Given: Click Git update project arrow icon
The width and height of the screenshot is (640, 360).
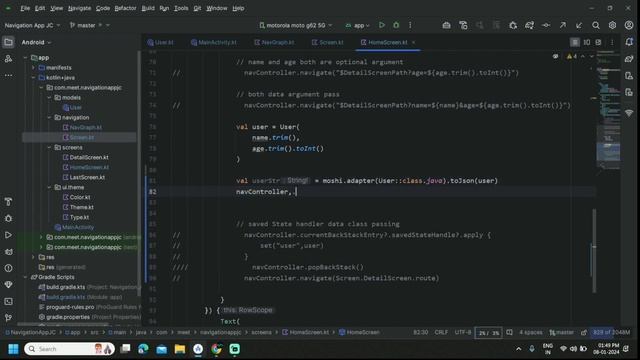Looking at the screenshot, I should click(579, 25).
